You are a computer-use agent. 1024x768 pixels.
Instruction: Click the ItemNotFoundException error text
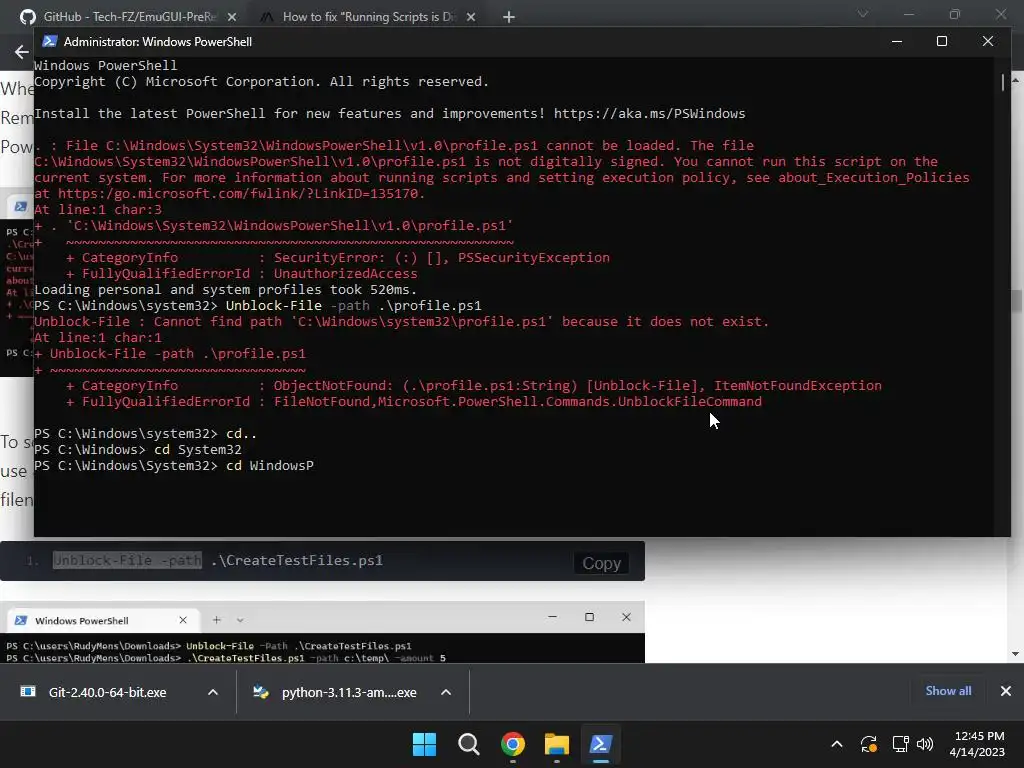(x=797, y=385)
